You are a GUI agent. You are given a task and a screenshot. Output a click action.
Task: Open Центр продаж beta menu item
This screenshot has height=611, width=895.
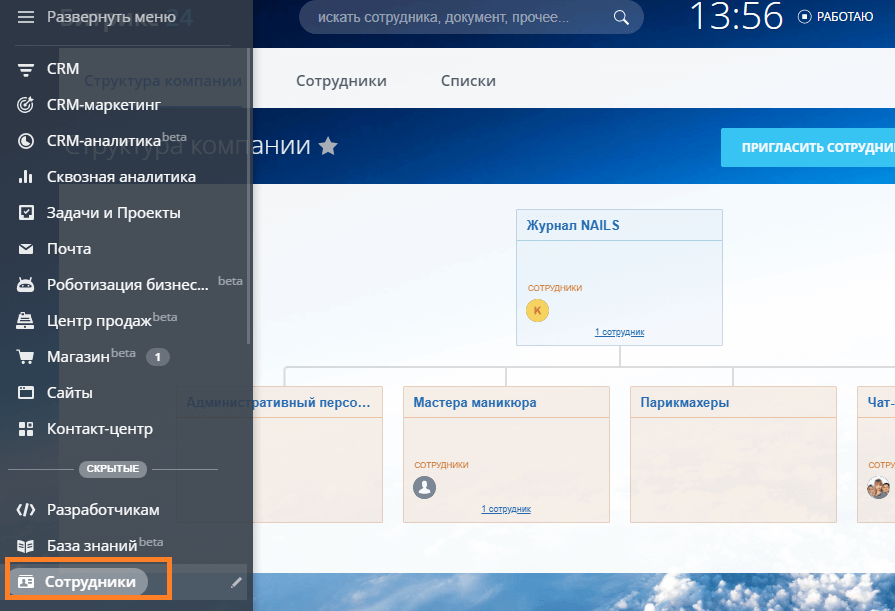(112, 320)
